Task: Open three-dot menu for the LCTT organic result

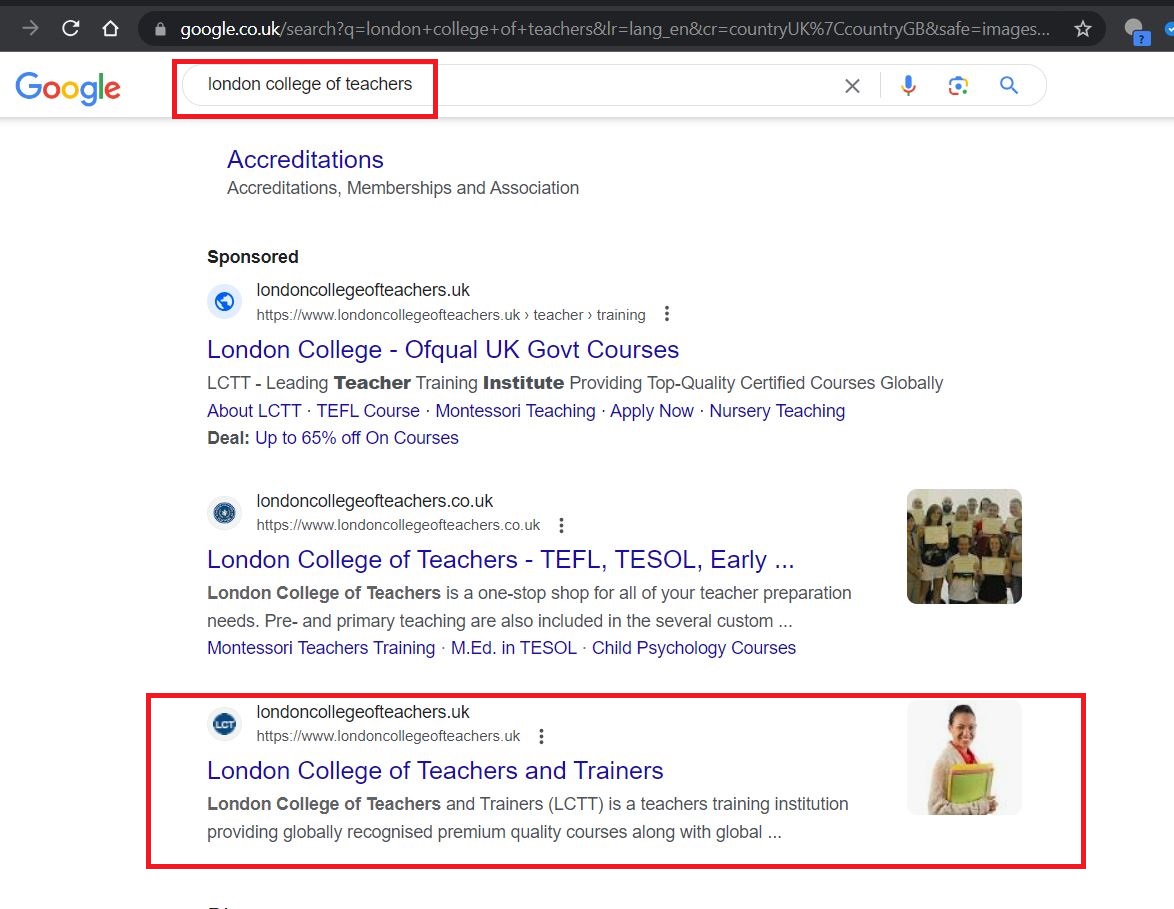Action: click(542, 736)
